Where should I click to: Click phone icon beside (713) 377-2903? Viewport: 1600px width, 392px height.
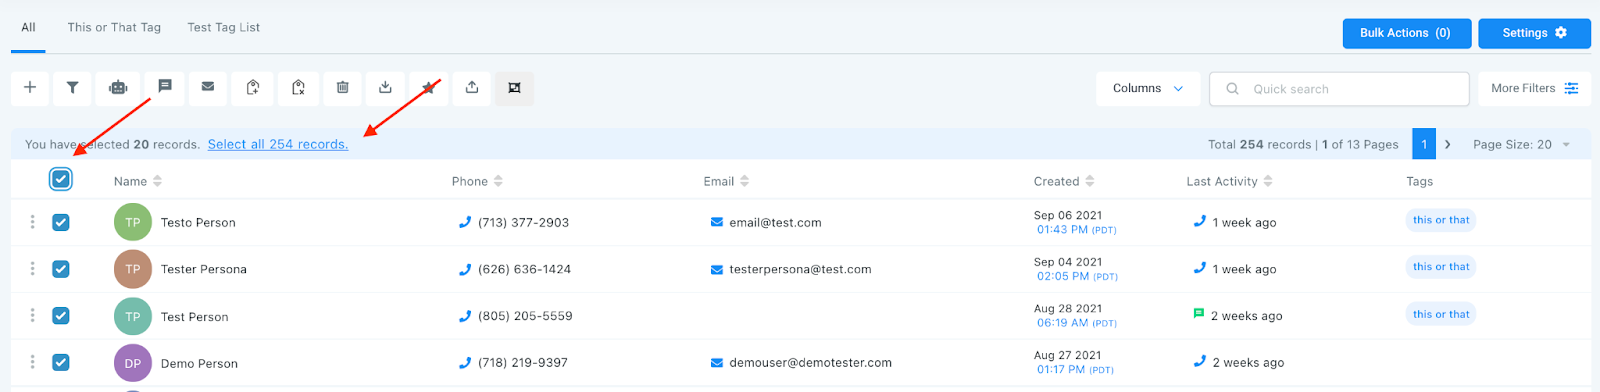[464, 222]
